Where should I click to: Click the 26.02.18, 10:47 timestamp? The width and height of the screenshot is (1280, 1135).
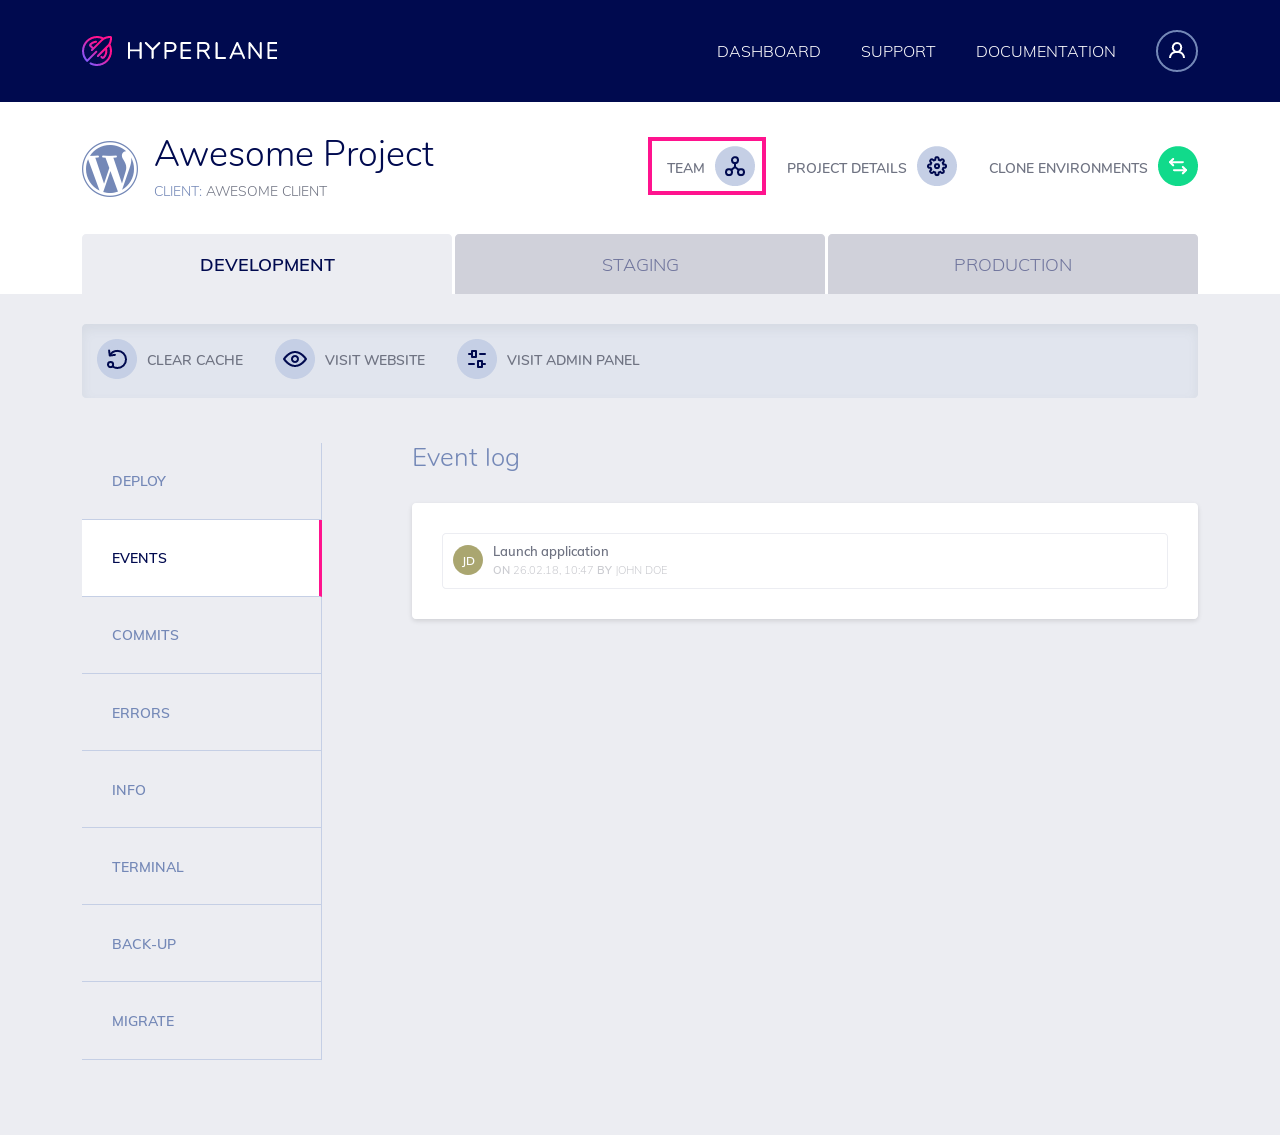tap(553, 570)
